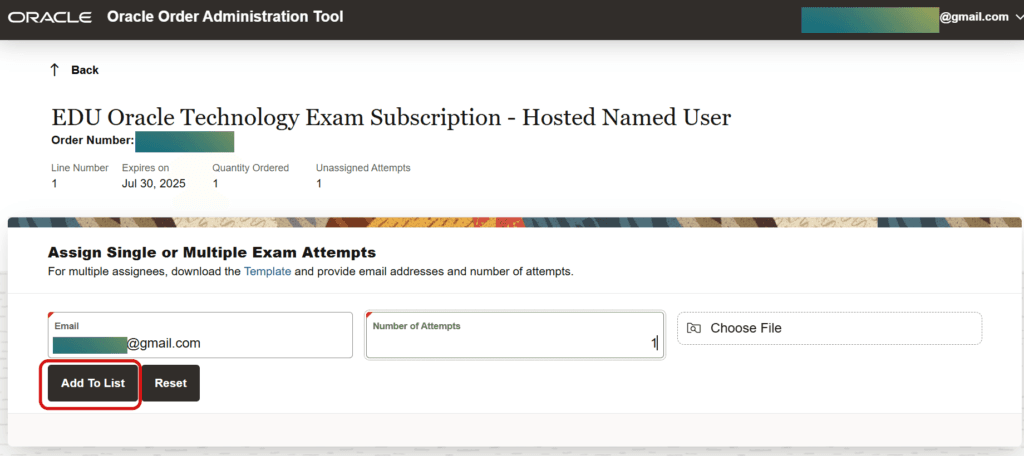
Task: Click the Back link text
Action: pyautogui.click(x=85, y=70)
